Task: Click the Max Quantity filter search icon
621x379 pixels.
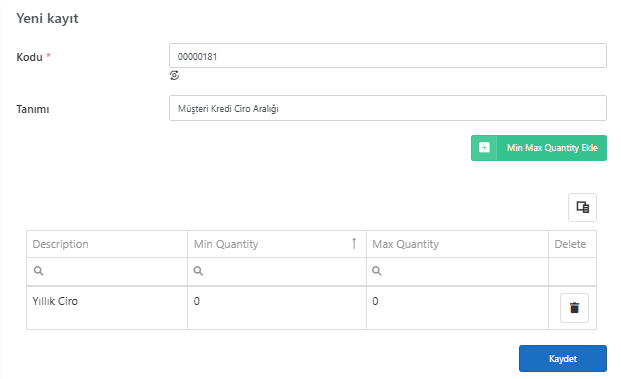Action: click(377, 271)
